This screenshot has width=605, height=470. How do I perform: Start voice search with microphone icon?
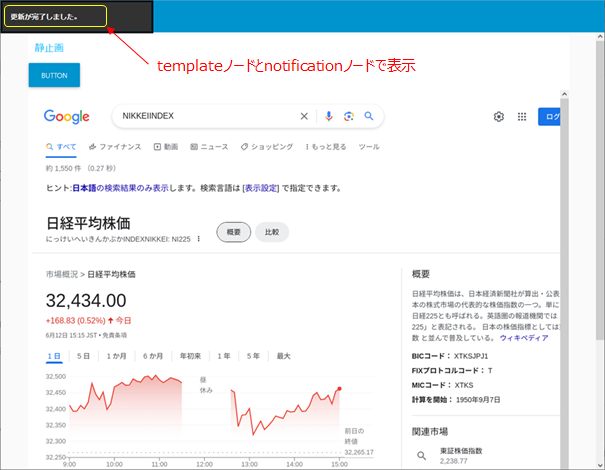(329, 116)
